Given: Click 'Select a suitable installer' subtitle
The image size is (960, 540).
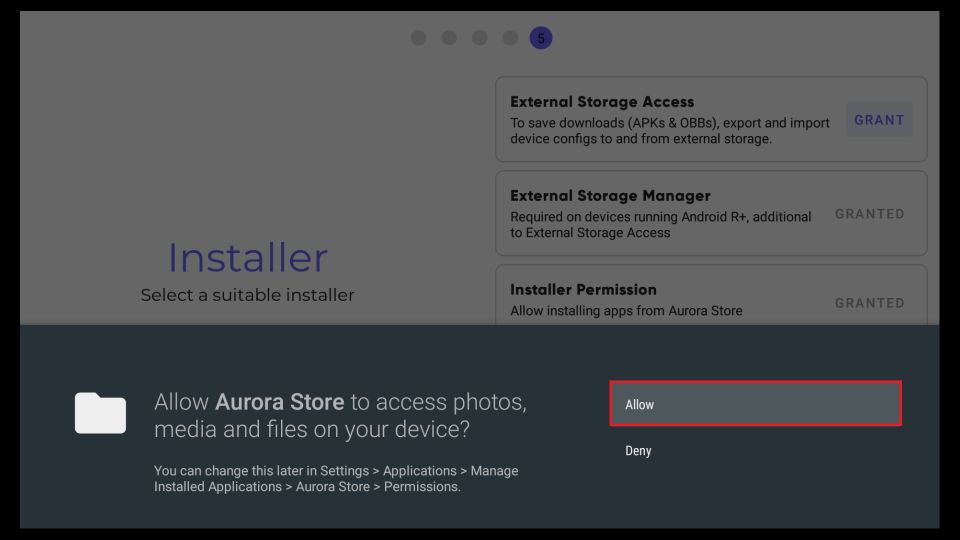Looking at the screenshot, I should [x=247, y=295].
